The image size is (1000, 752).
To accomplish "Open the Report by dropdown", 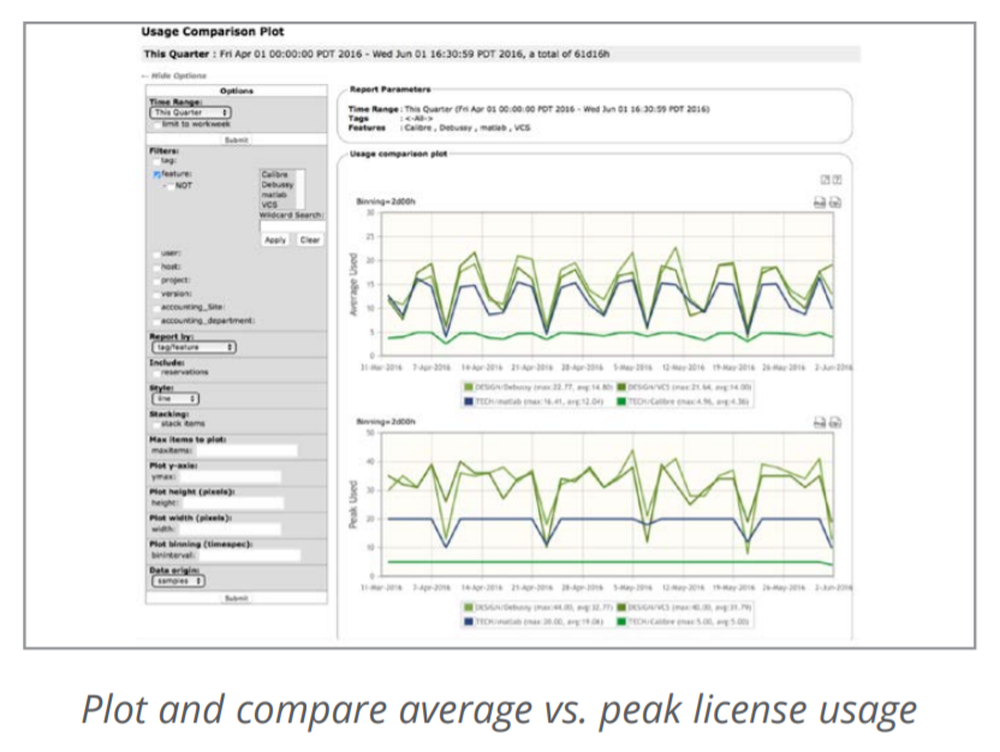I will pyautogui.click(x=194, y=348).
